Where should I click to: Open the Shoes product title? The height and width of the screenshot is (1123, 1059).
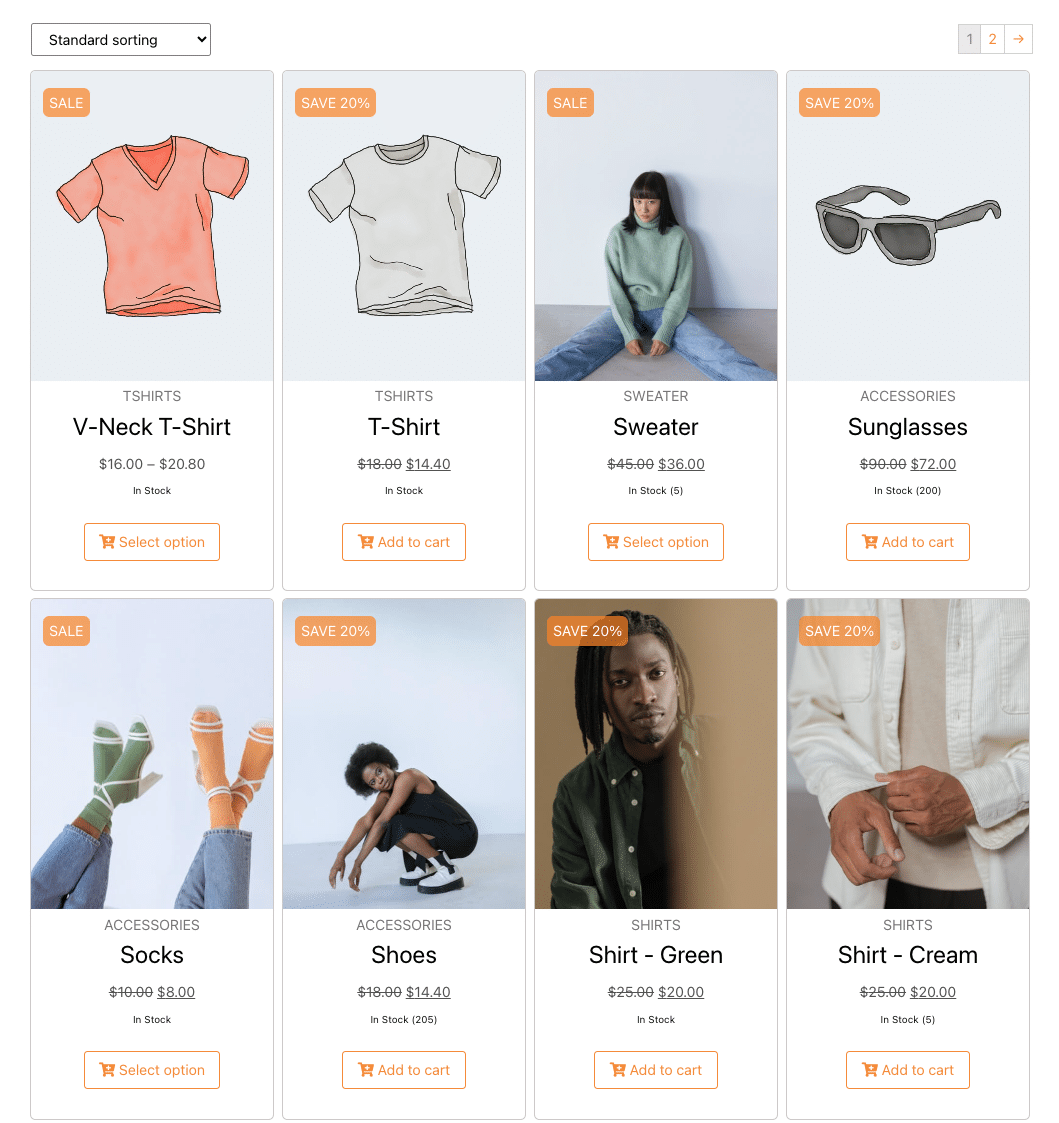tap(404, 955)
